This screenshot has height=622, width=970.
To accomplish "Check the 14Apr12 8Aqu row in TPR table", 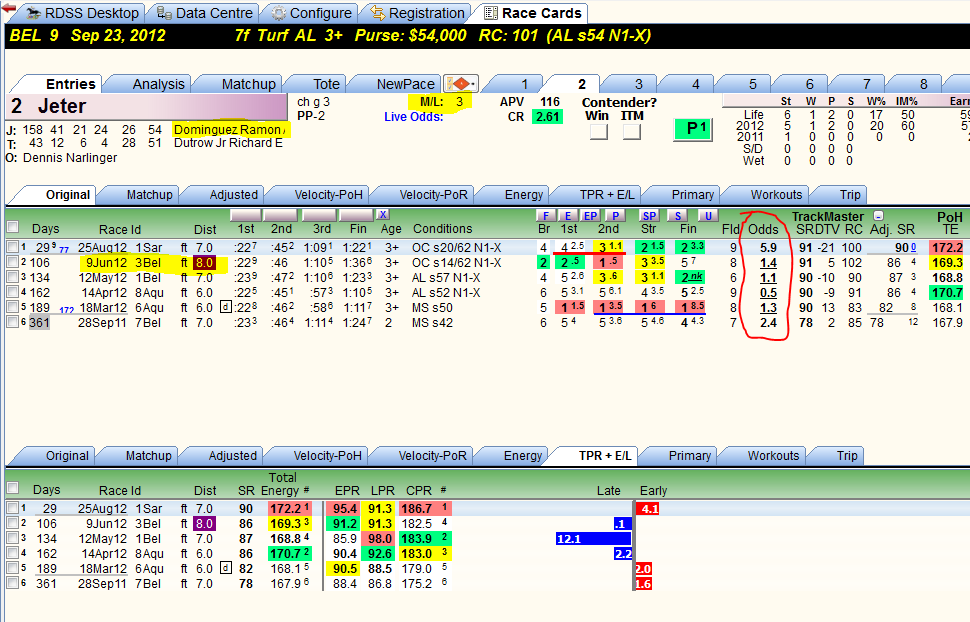I will (12, 553).
